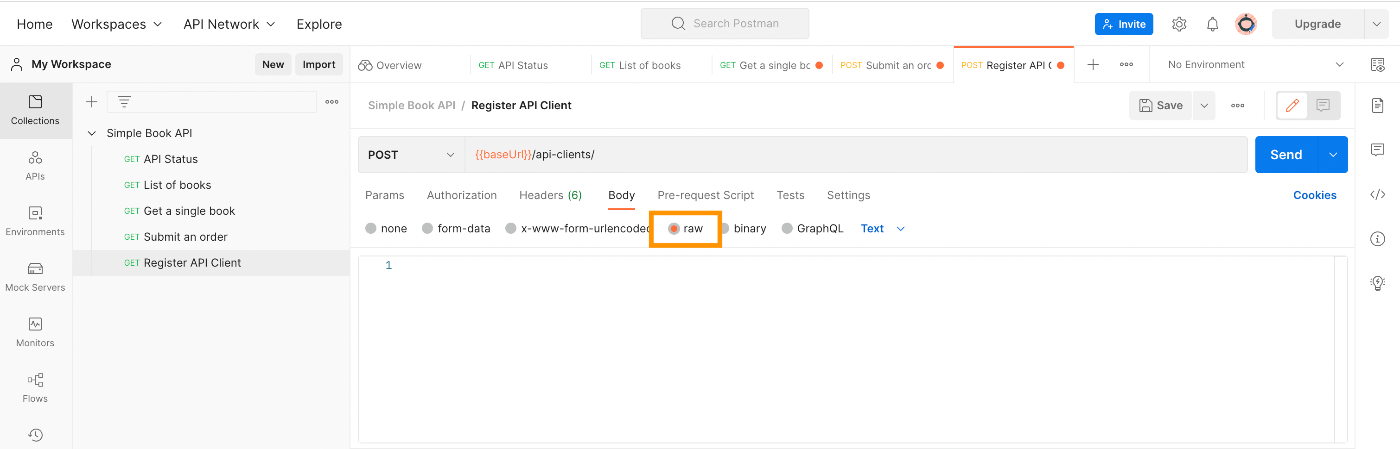Screen dimensions: 1400x449
Task: Open Documentation icon in right sidebar
Action: coord(1377,105)
